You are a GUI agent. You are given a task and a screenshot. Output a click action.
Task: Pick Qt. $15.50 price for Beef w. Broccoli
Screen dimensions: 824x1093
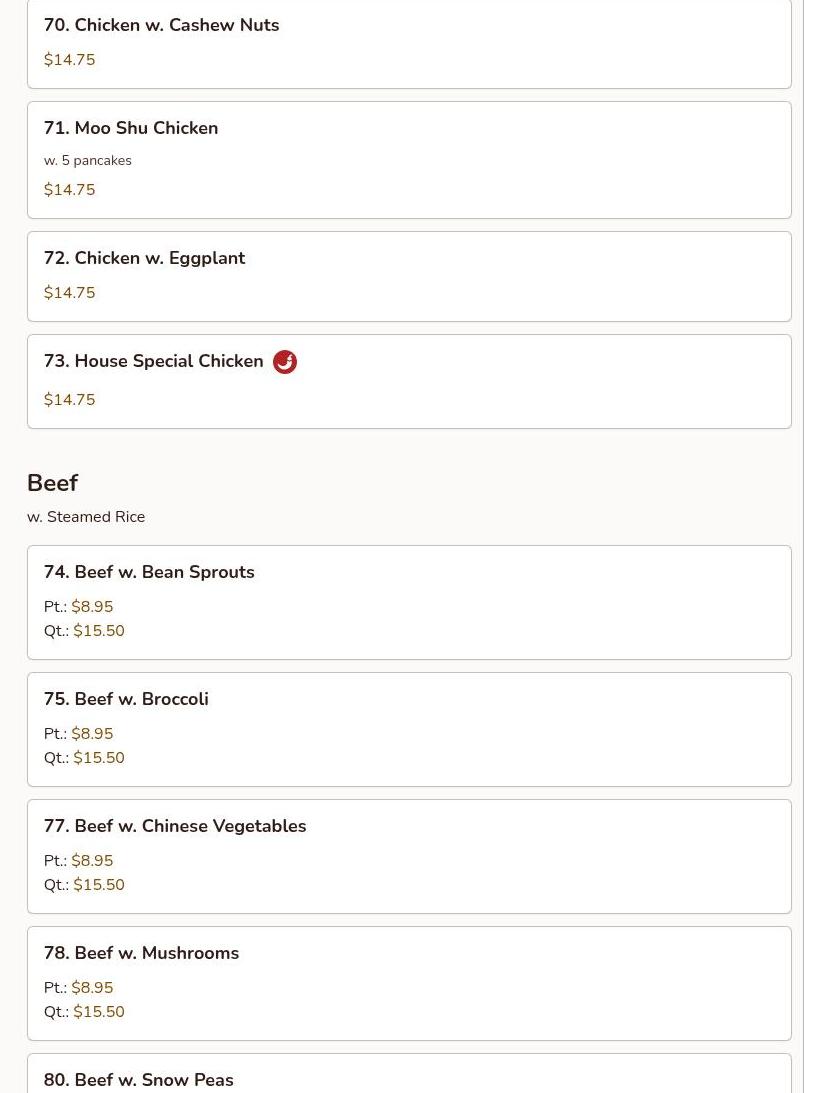(84, 758)
